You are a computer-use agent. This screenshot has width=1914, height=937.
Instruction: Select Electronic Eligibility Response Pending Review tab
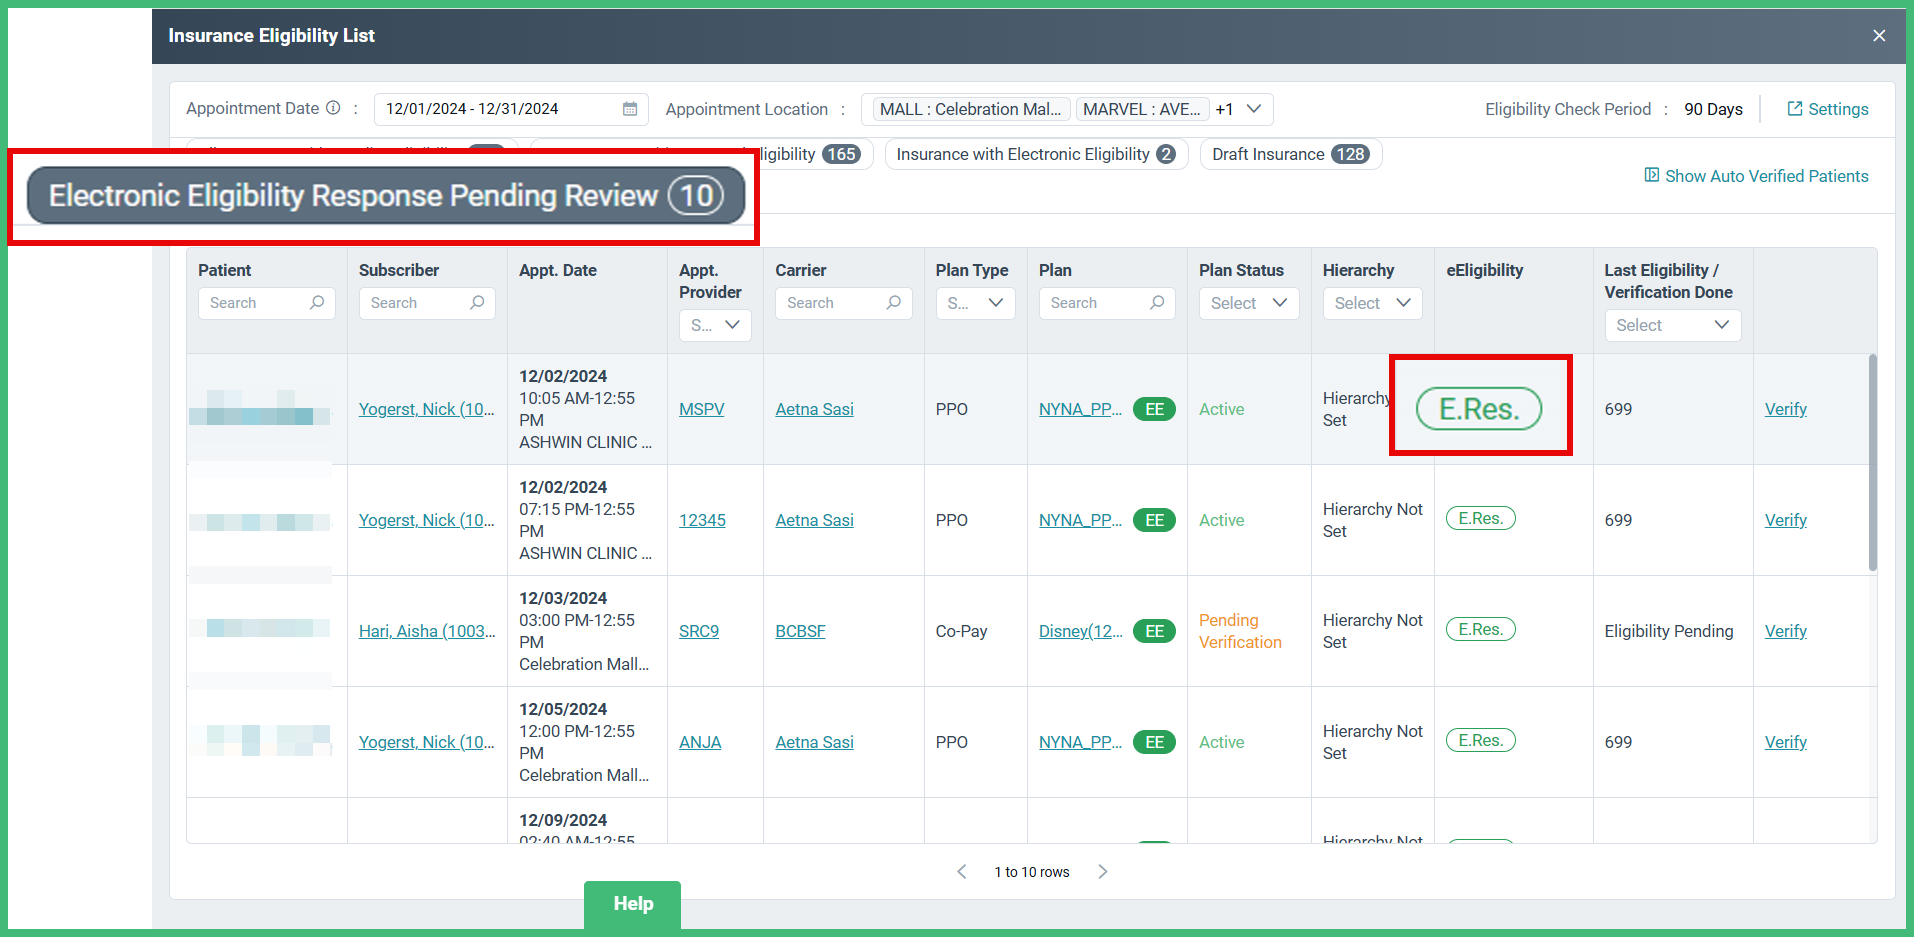click(385, 196)
